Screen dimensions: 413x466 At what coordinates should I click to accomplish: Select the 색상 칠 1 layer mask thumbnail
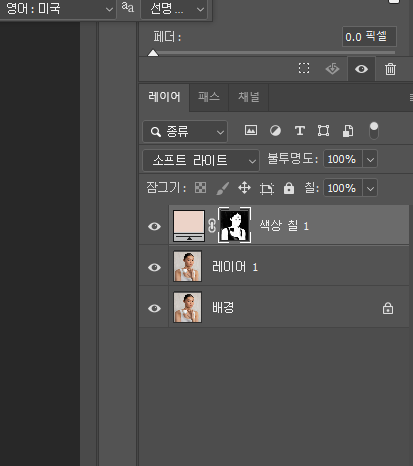[x=234, y=225]
